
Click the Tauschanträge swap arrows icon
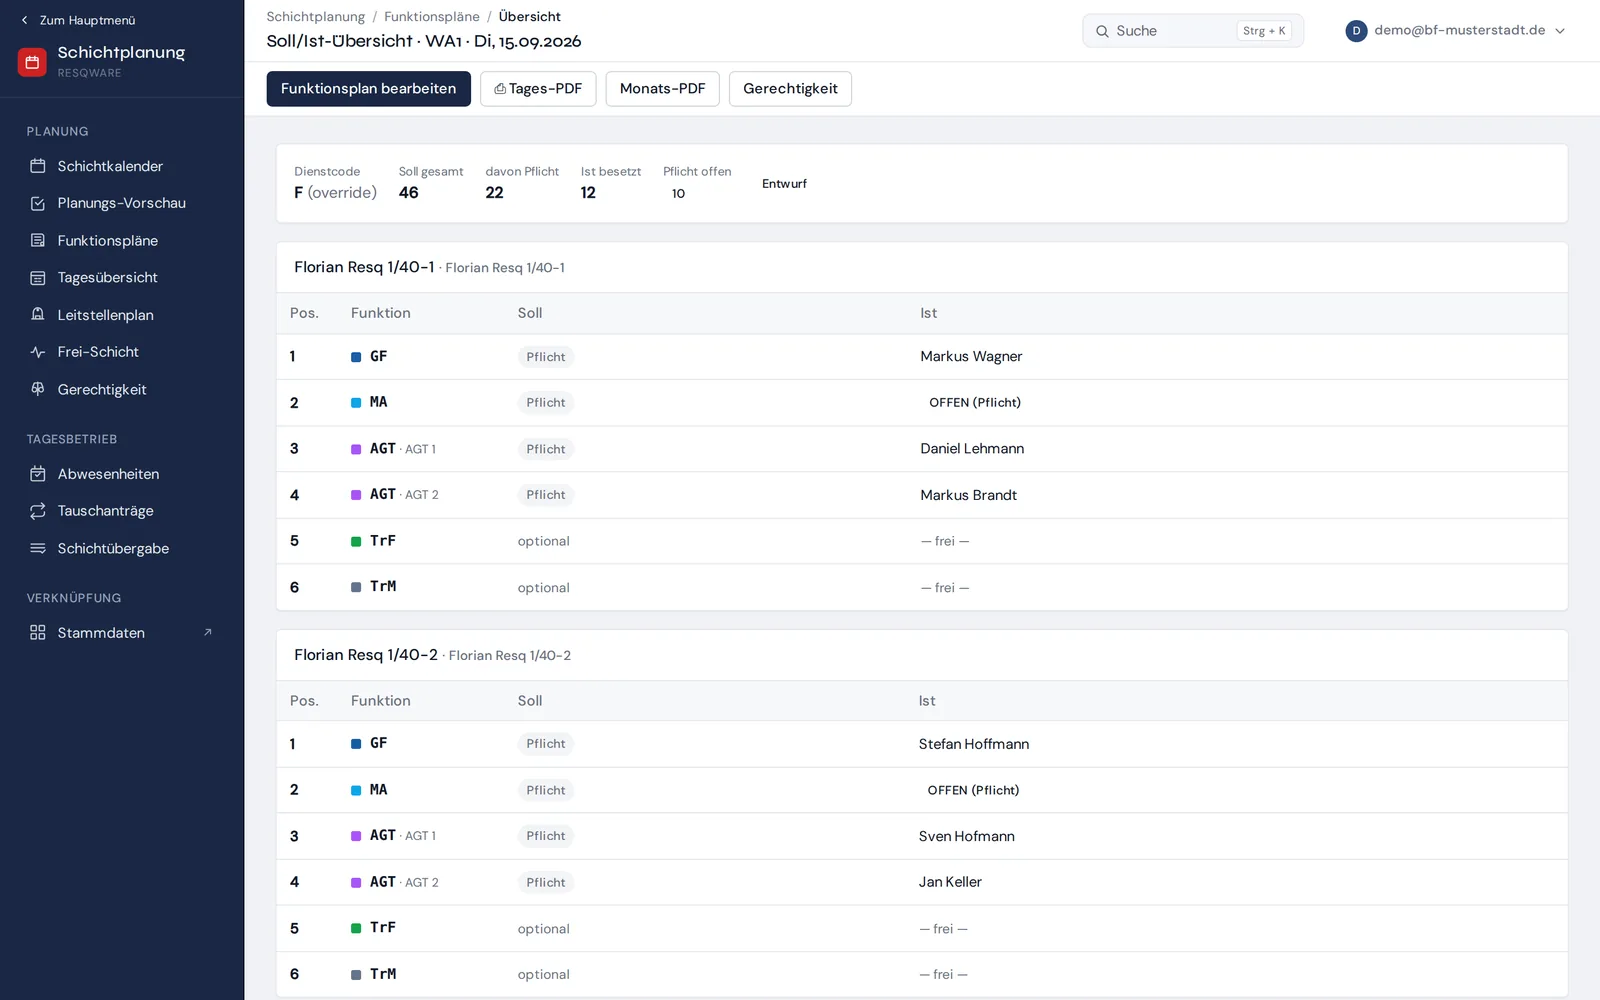tap(38, 511)
